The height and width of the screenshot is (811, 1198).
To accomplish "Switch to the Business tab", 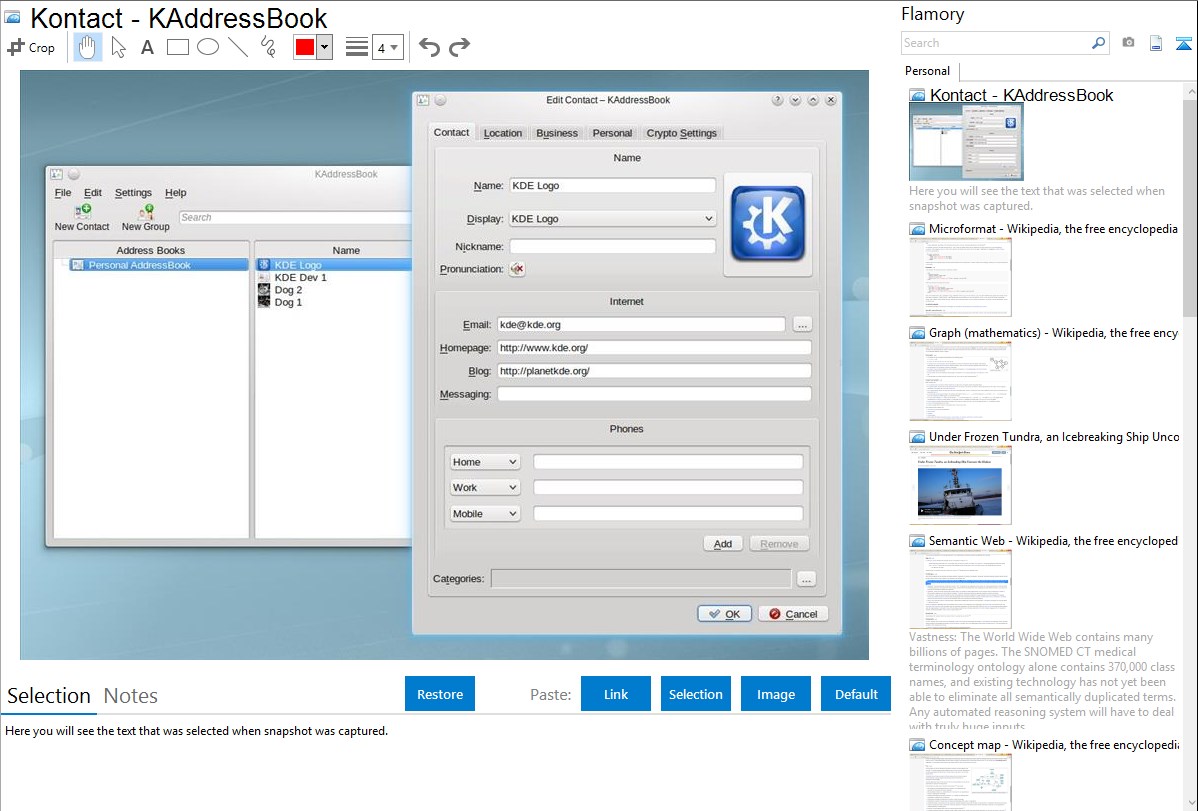I will (557, 133).
